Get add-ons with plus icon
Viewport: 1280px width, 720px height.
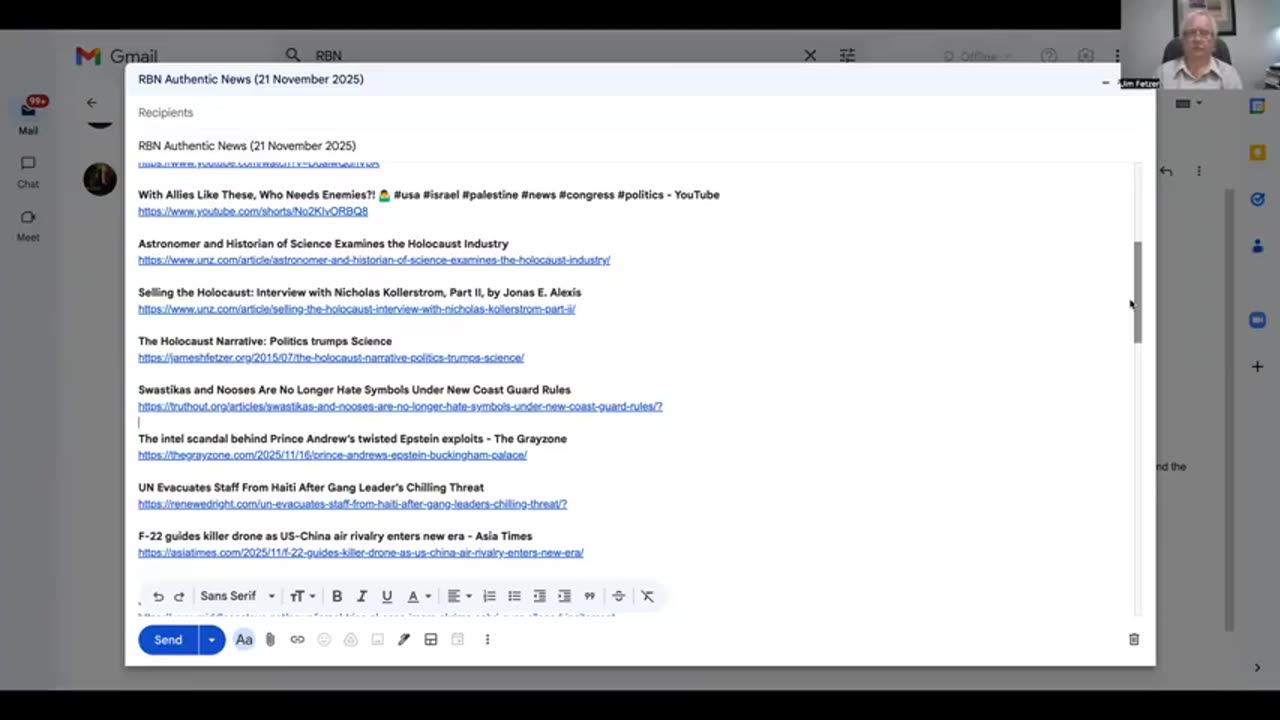1258,366
